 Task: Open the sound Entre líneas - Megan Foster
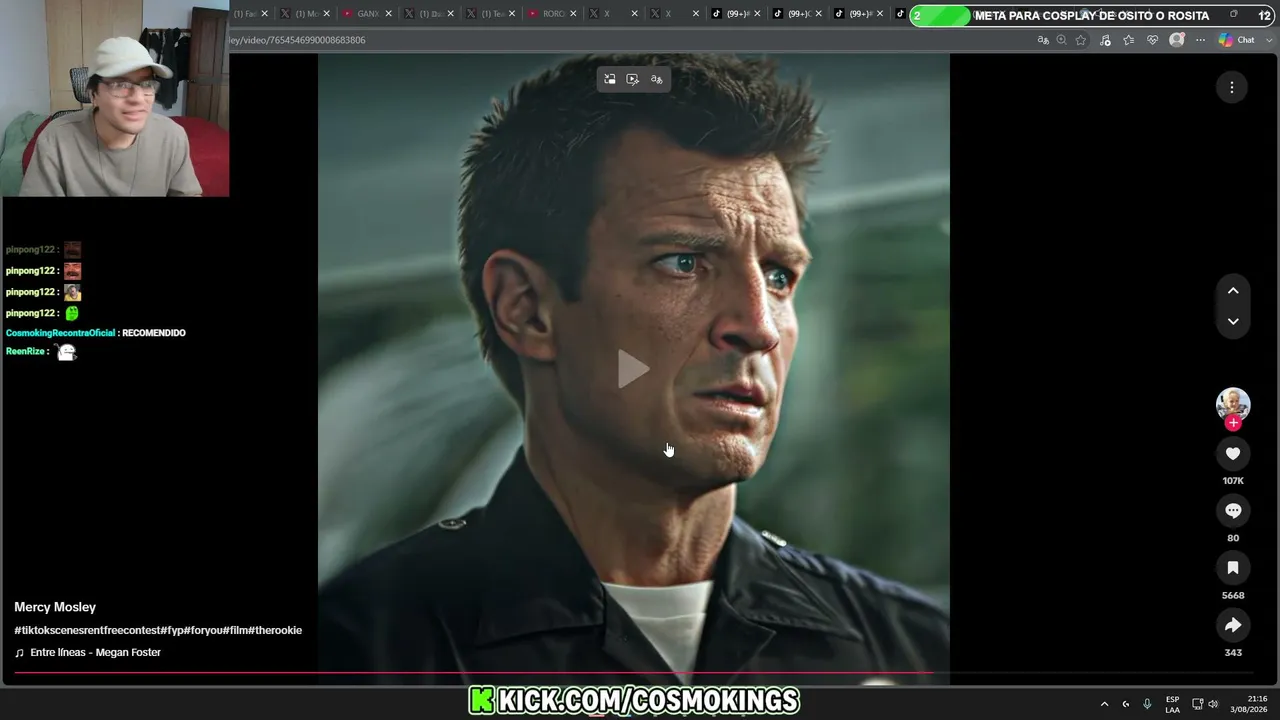(96, 652)
